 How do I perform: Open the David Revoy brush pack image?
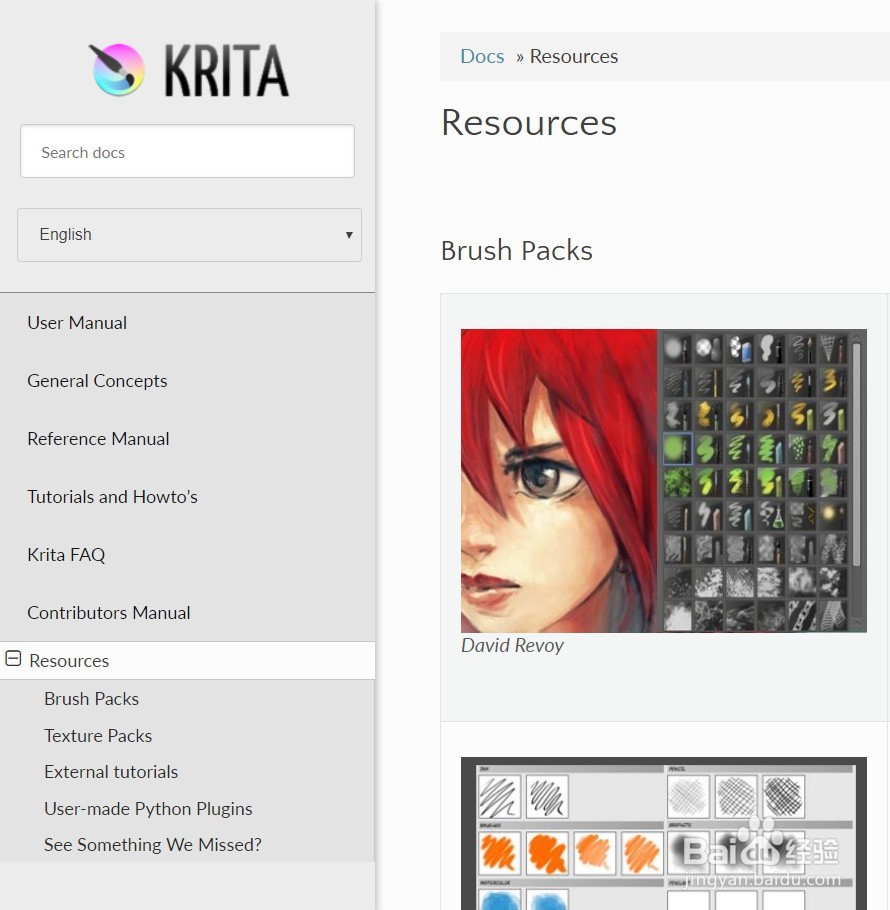pos(664,481)
